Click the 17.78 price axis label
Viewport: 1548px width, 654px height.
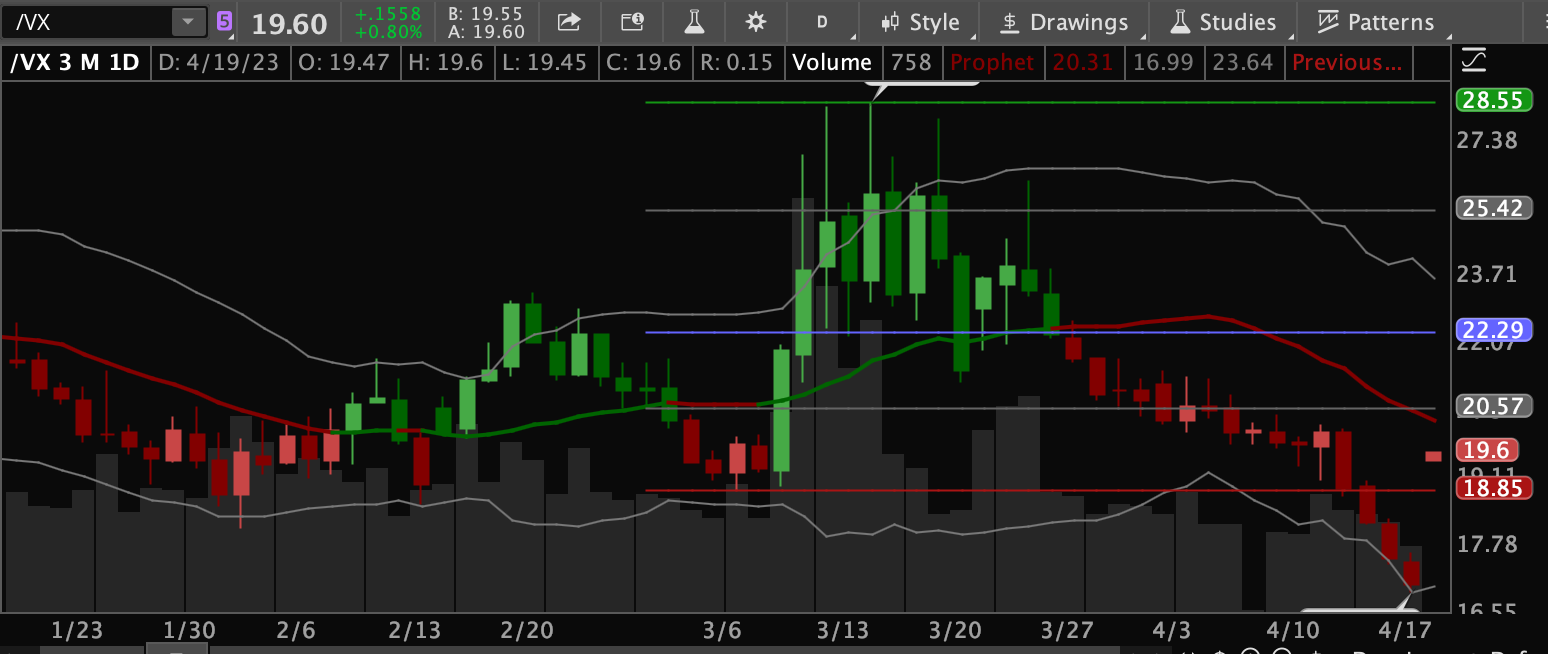(x=1487, y=545)
